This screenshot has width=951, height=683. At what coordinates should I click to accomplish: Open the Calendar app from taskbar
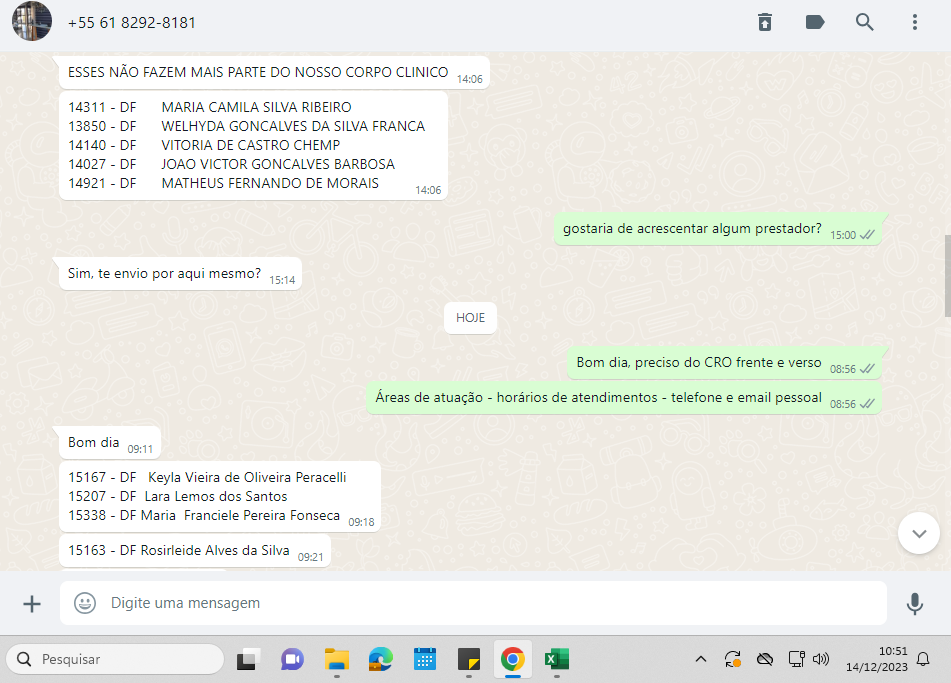425,659
